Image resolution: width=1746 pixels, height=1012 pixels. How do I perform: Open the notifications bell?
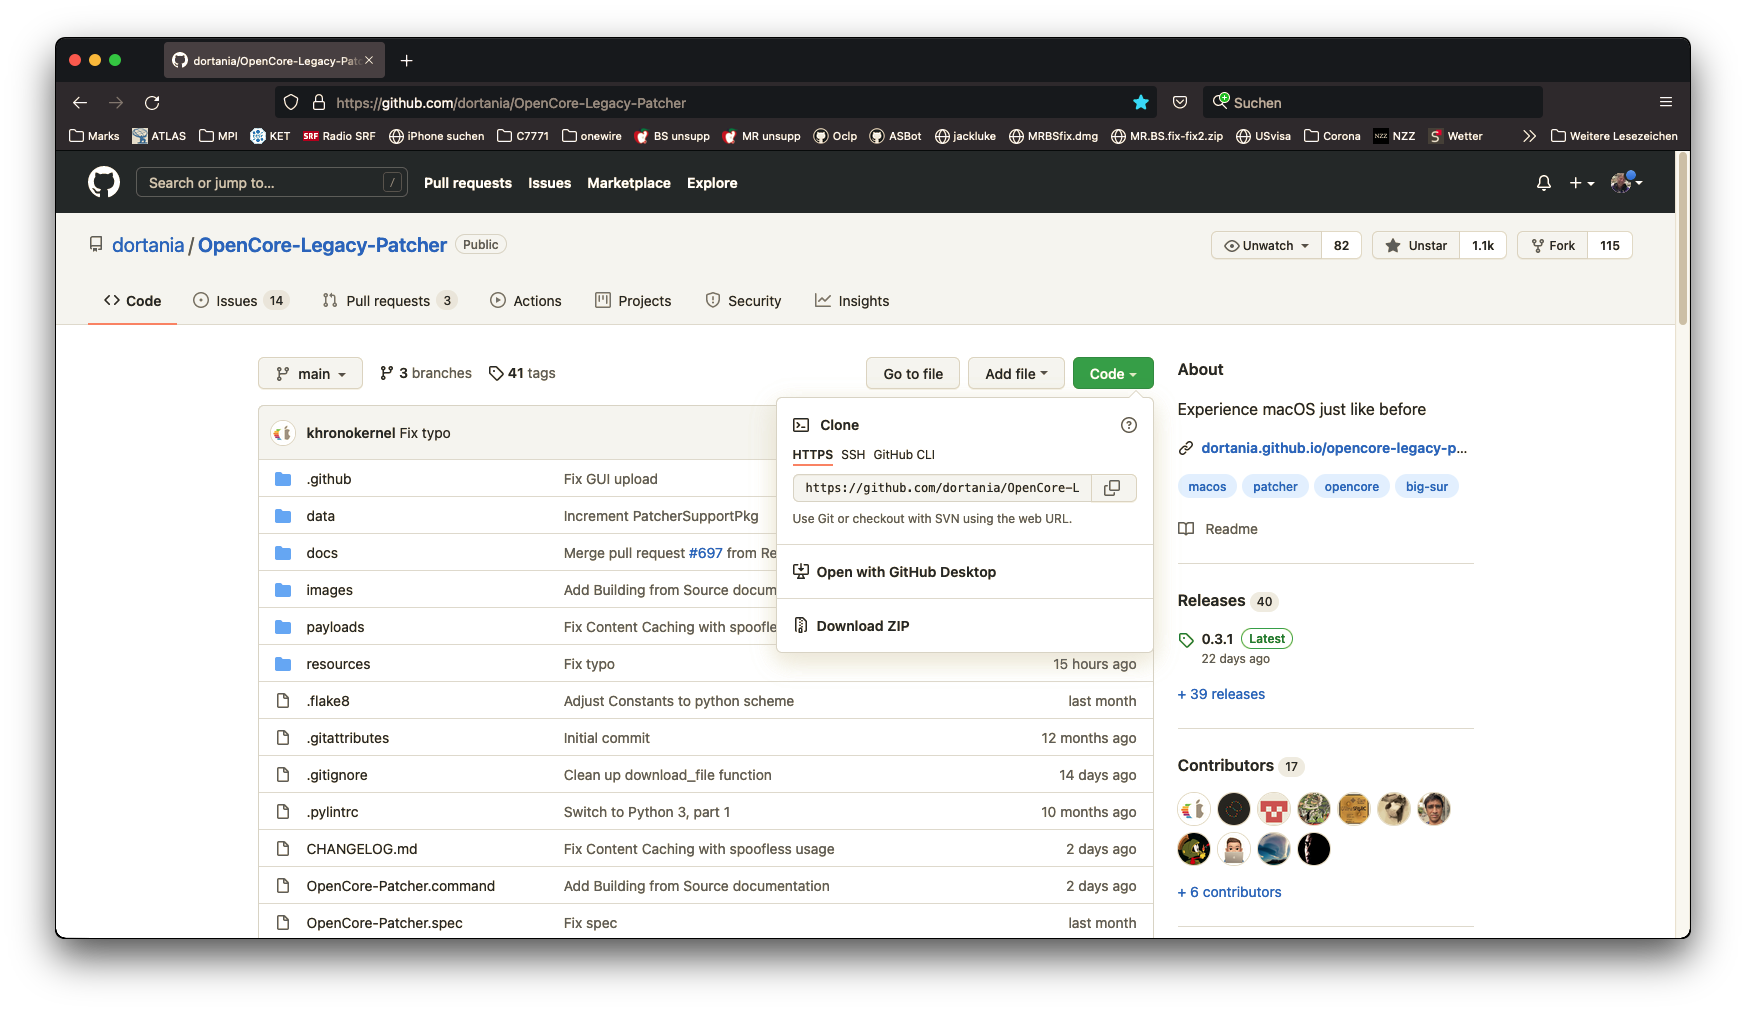(x=1544, y=183)
